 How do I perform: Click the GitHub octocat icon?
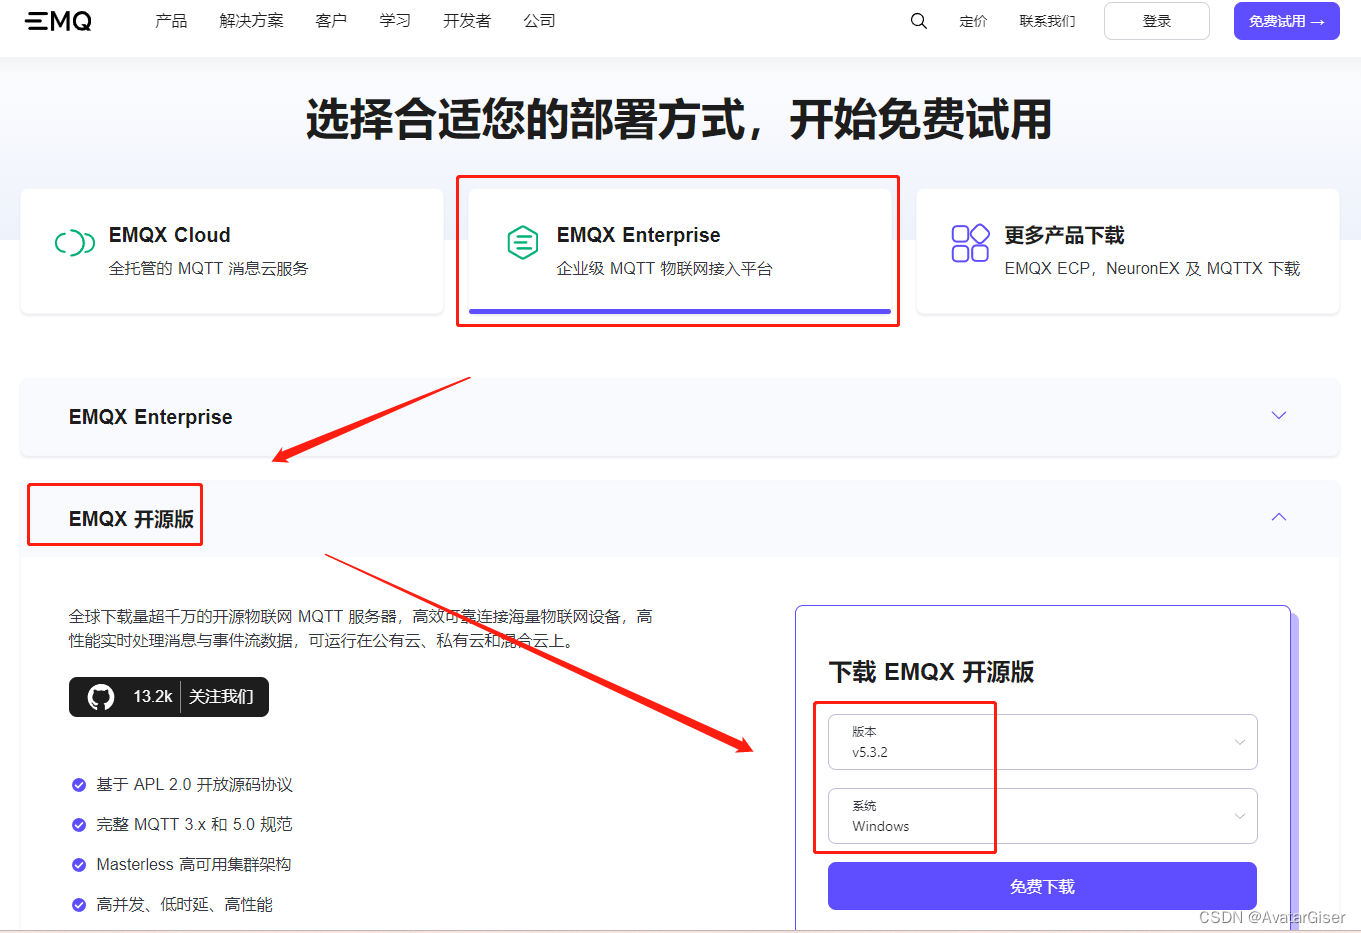[x=101, y=697]
